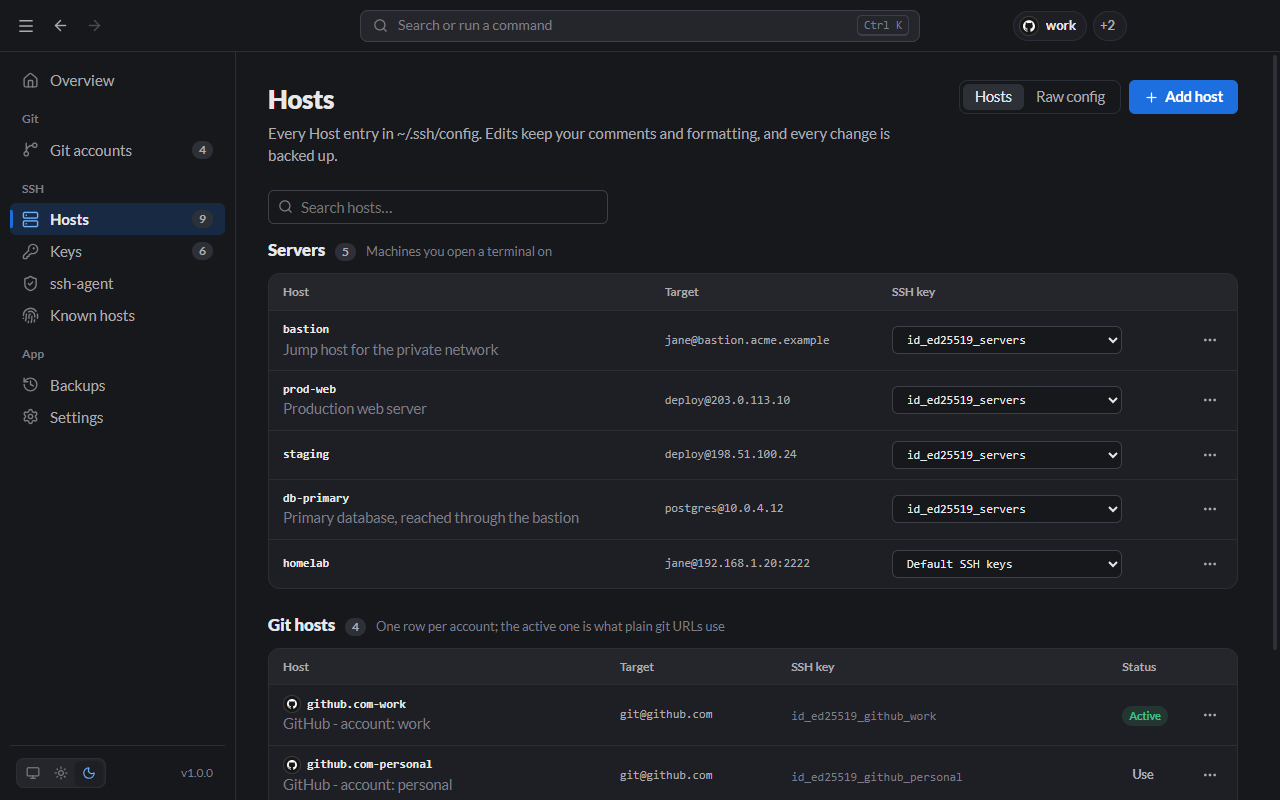Click the jane@bastion.acme.example target
Screen dimensions: 1280x800
click(x=747, y=340)
